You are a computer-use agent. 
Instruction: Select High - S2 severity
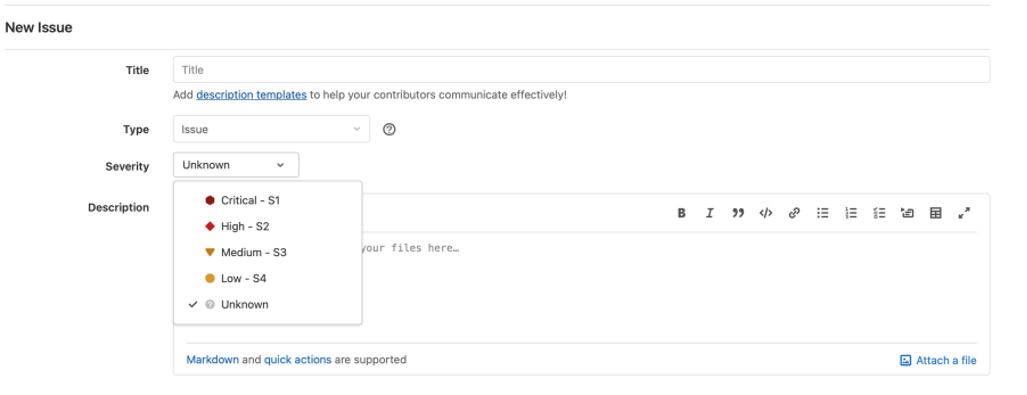tap(268, 227)
